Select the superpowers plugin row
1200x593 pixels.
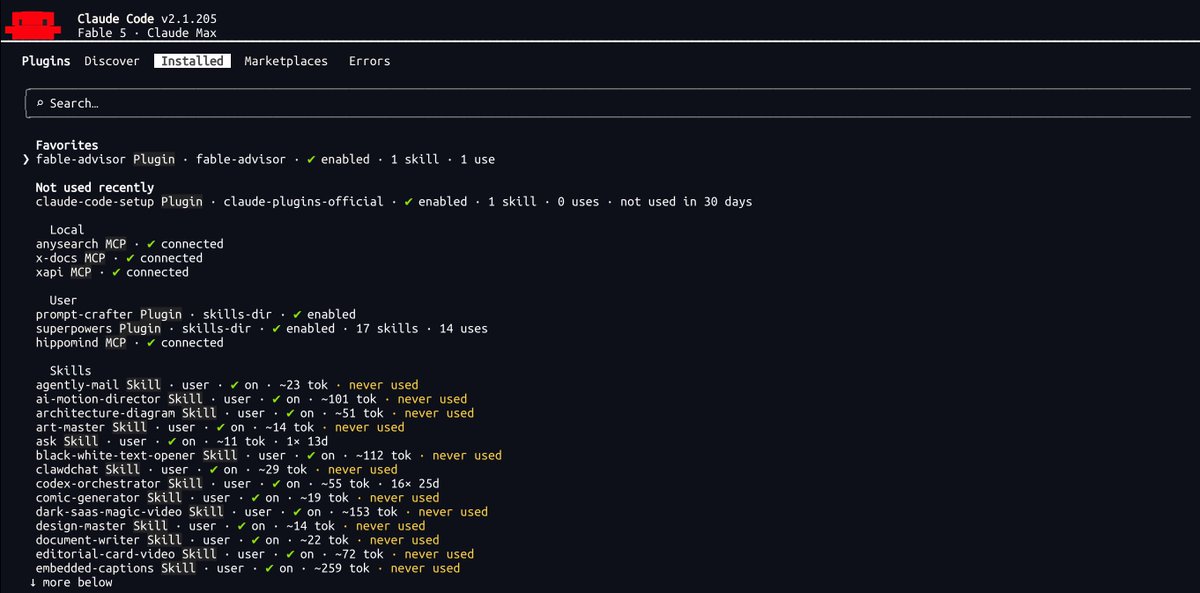click(x=262, y=328)
